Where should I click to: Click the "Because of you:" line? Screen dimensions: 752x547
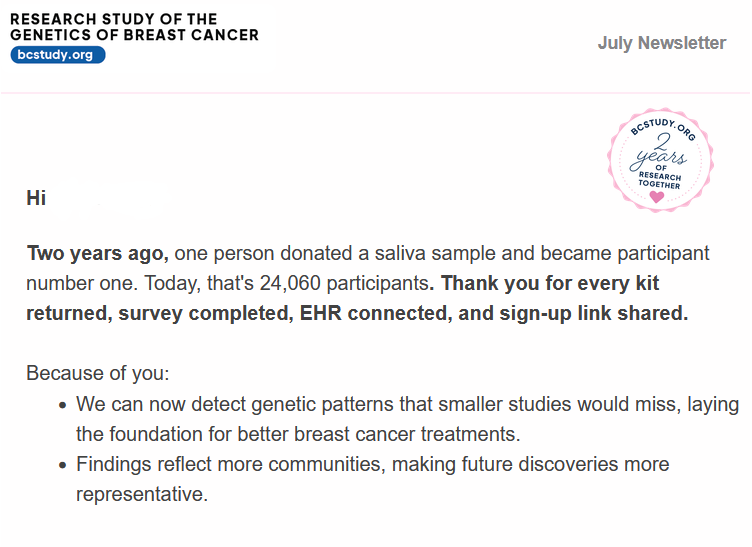point(98,373)
